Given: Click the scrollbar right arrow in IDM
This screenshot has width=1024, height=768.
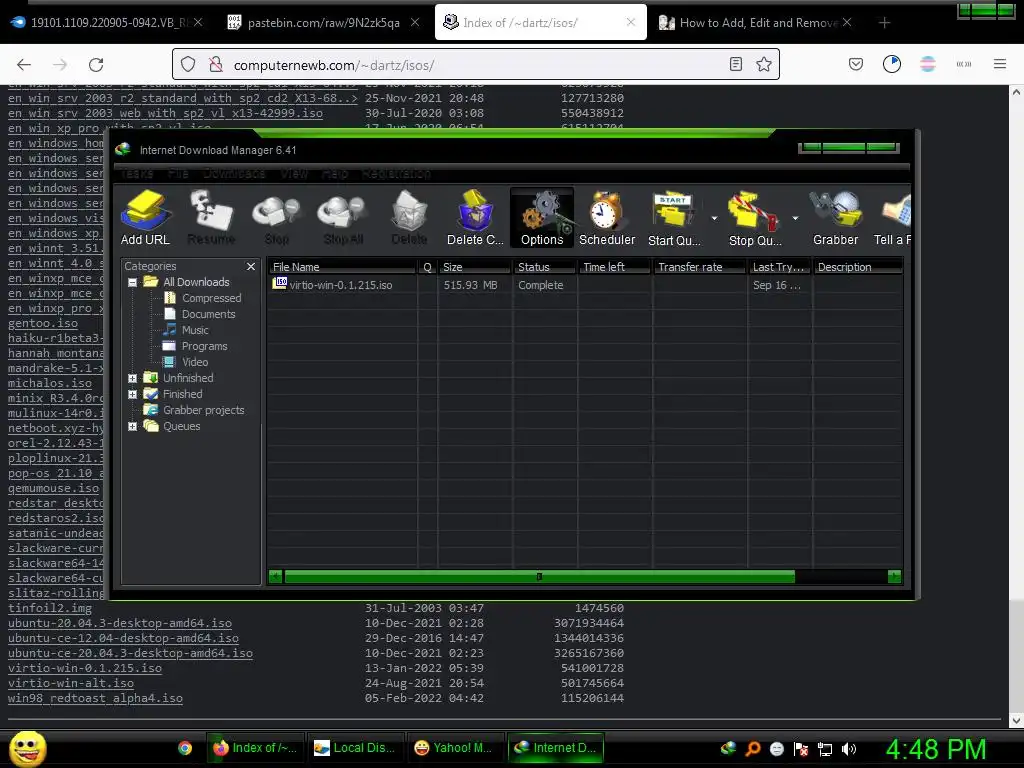Looking at the screenshot, I should click(x=894, y=576).
